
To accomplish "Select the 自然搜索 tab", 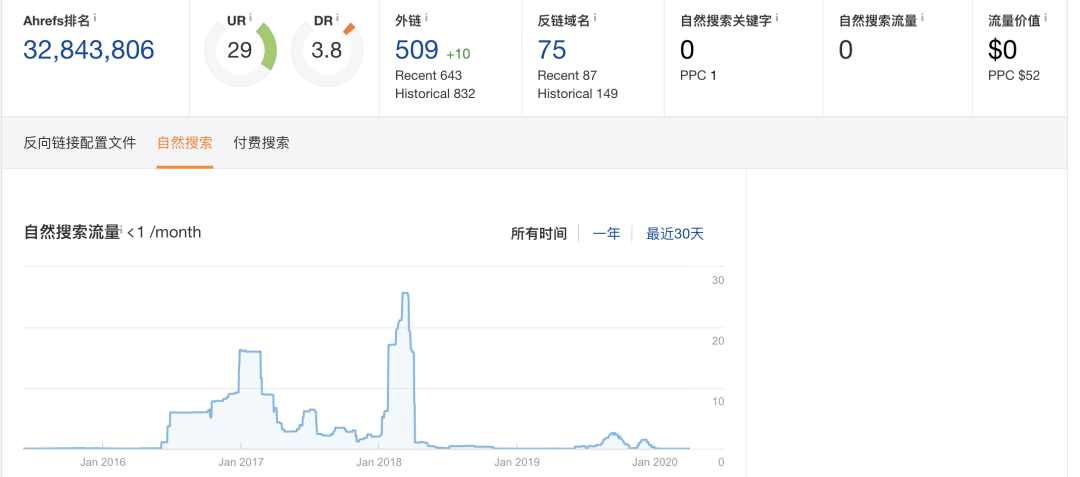I will 184,143.
